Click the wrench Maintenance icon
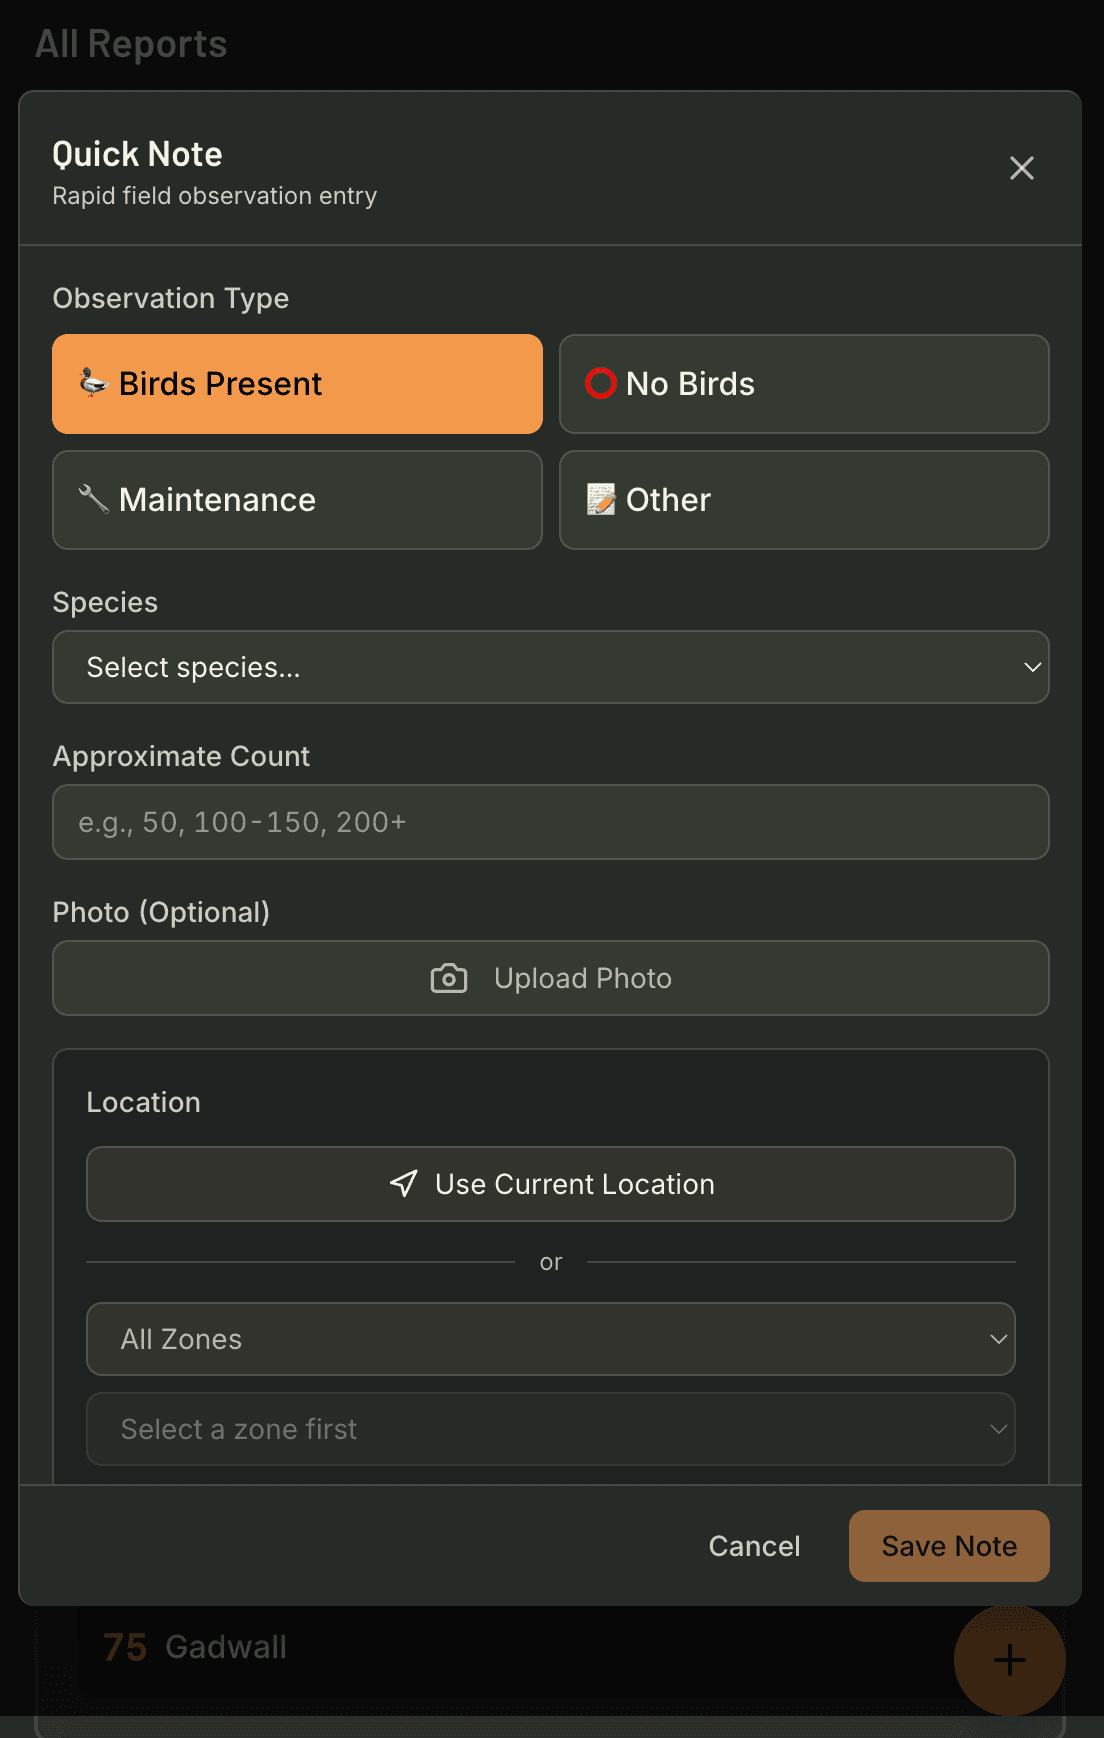The width and height of the screenshot is (1104, 1738). 93,499
